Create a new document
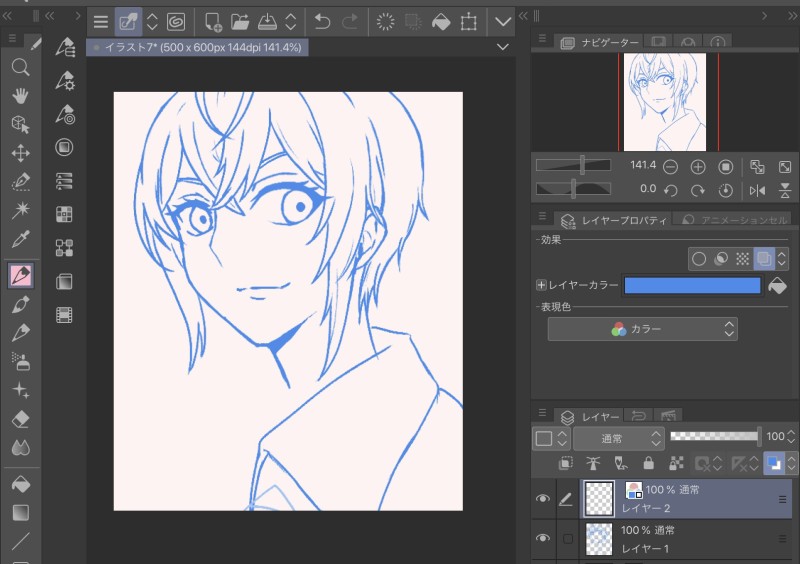Screen dimensions: 800x564 [x=213, y=22]
